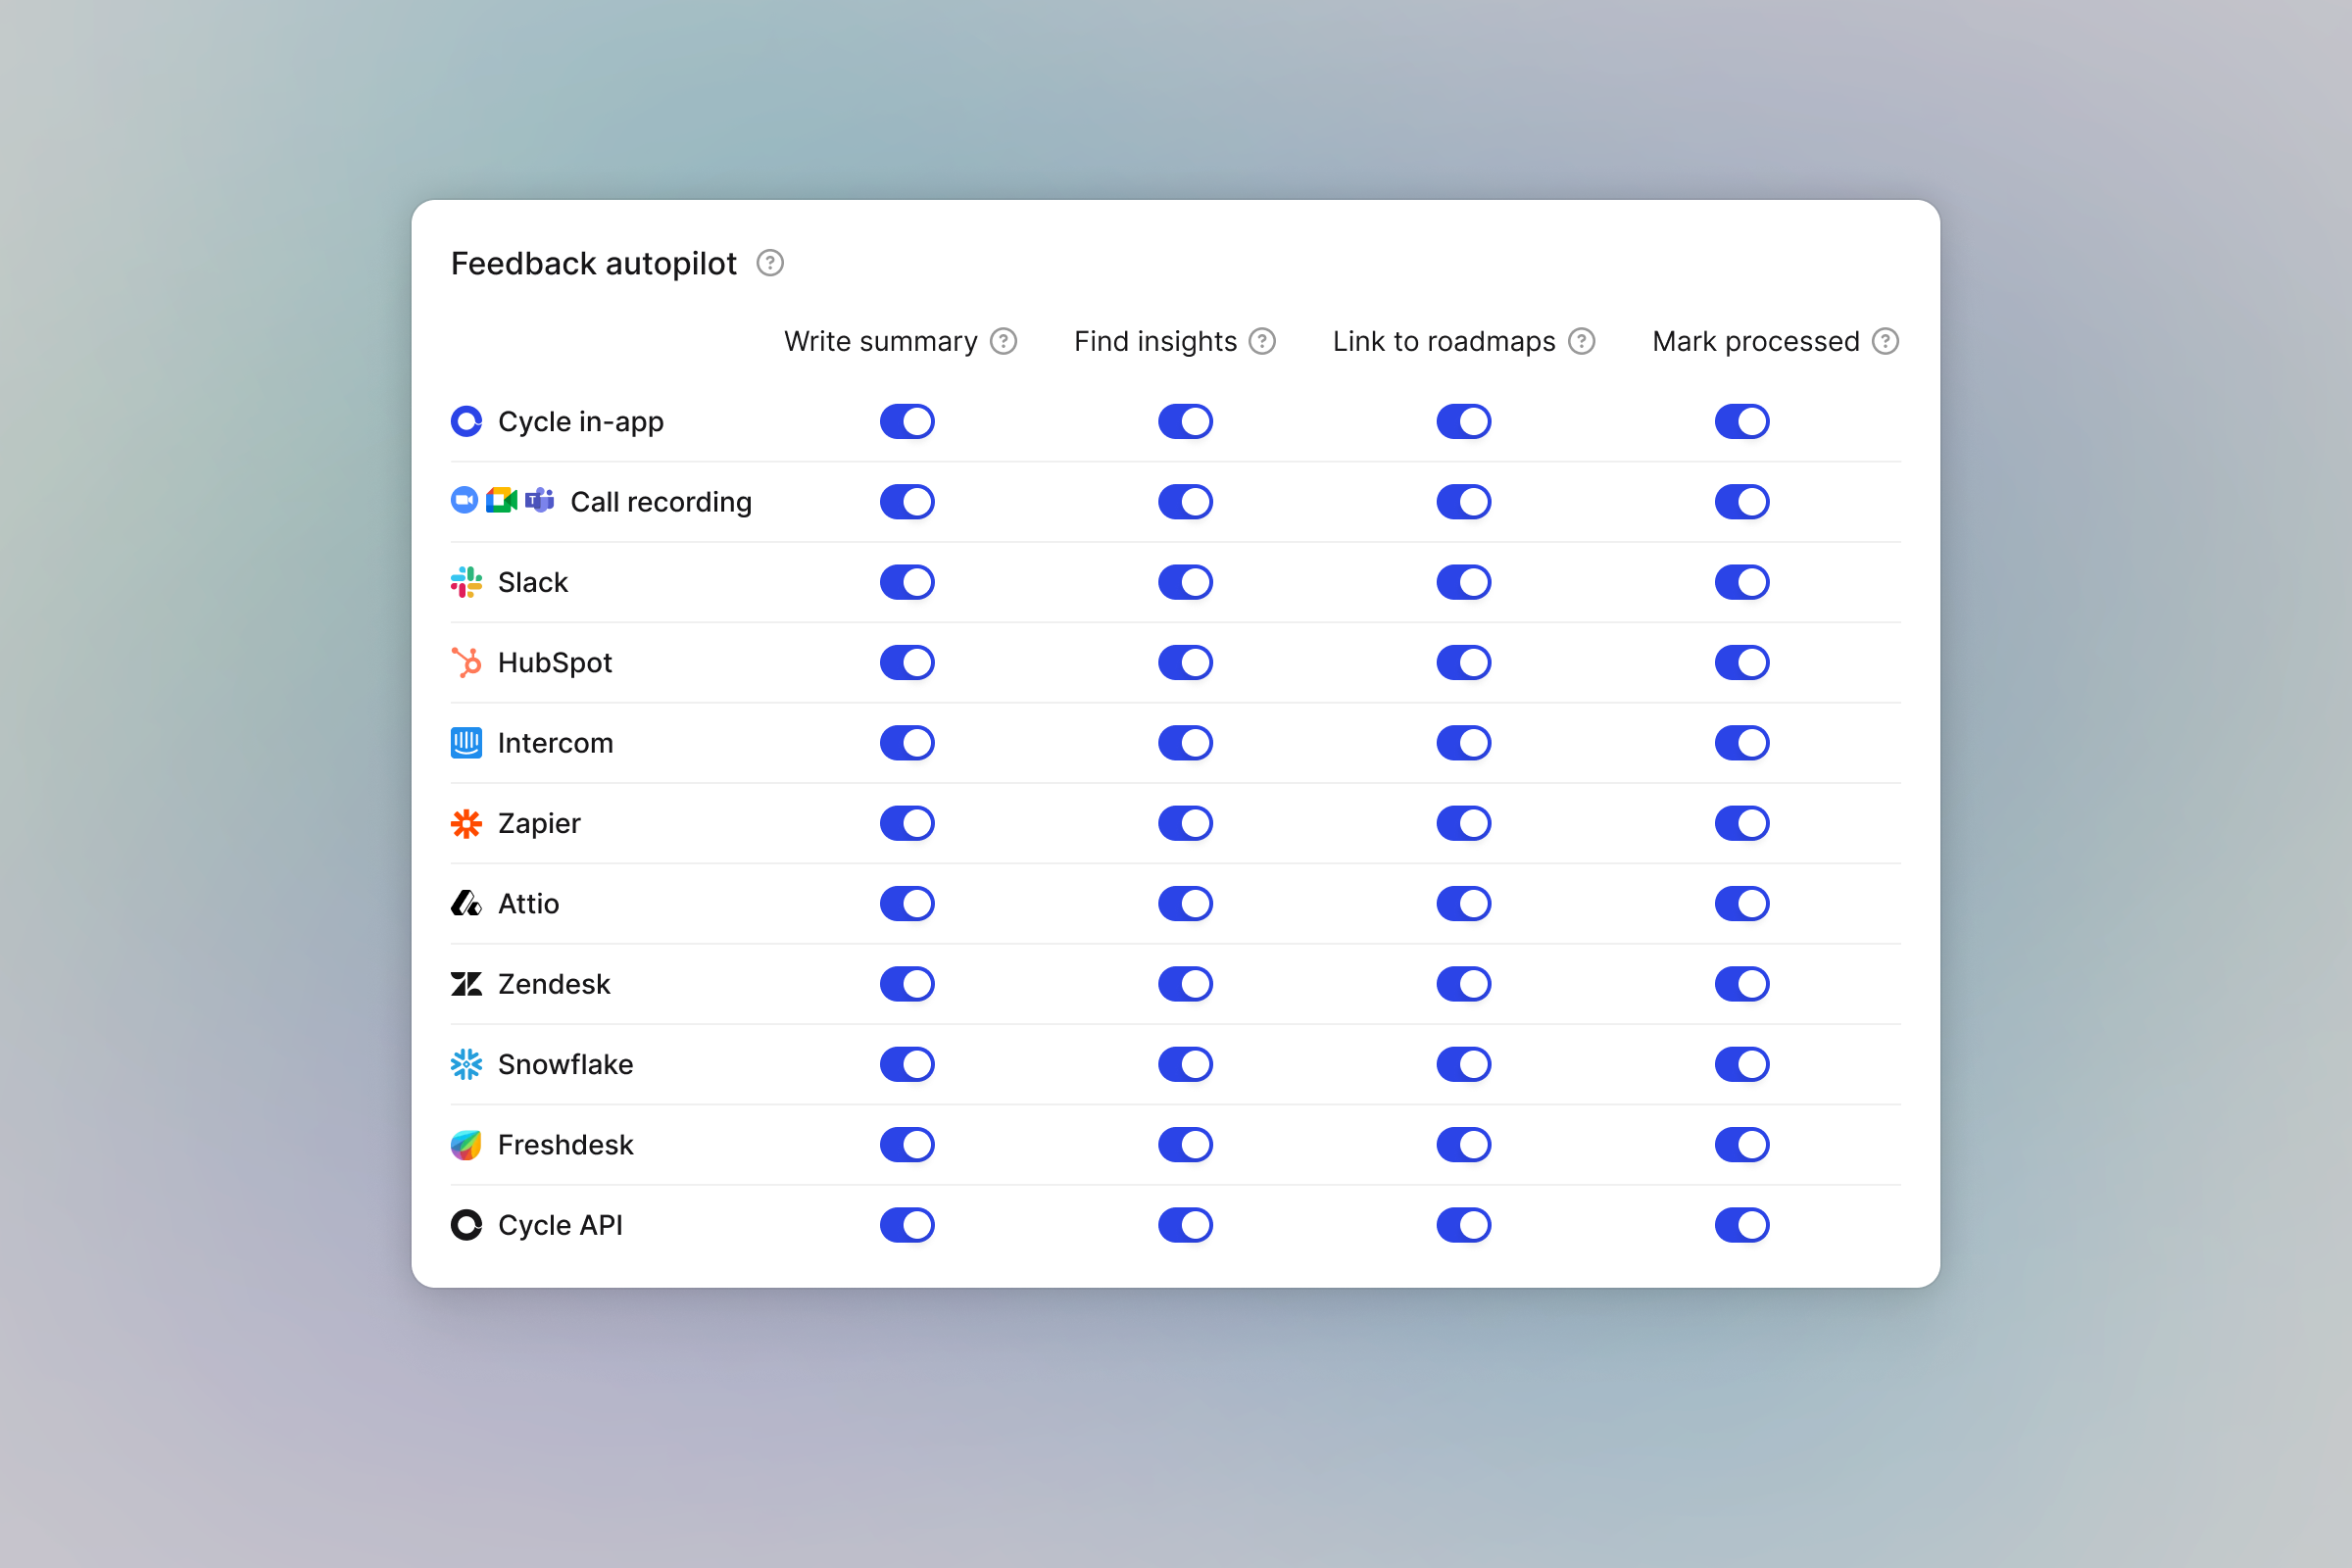Toggle Link to roadmaps for Cycle API
The width and height of the screenshot is (2352, 1568).
tap(1464, 1225)
